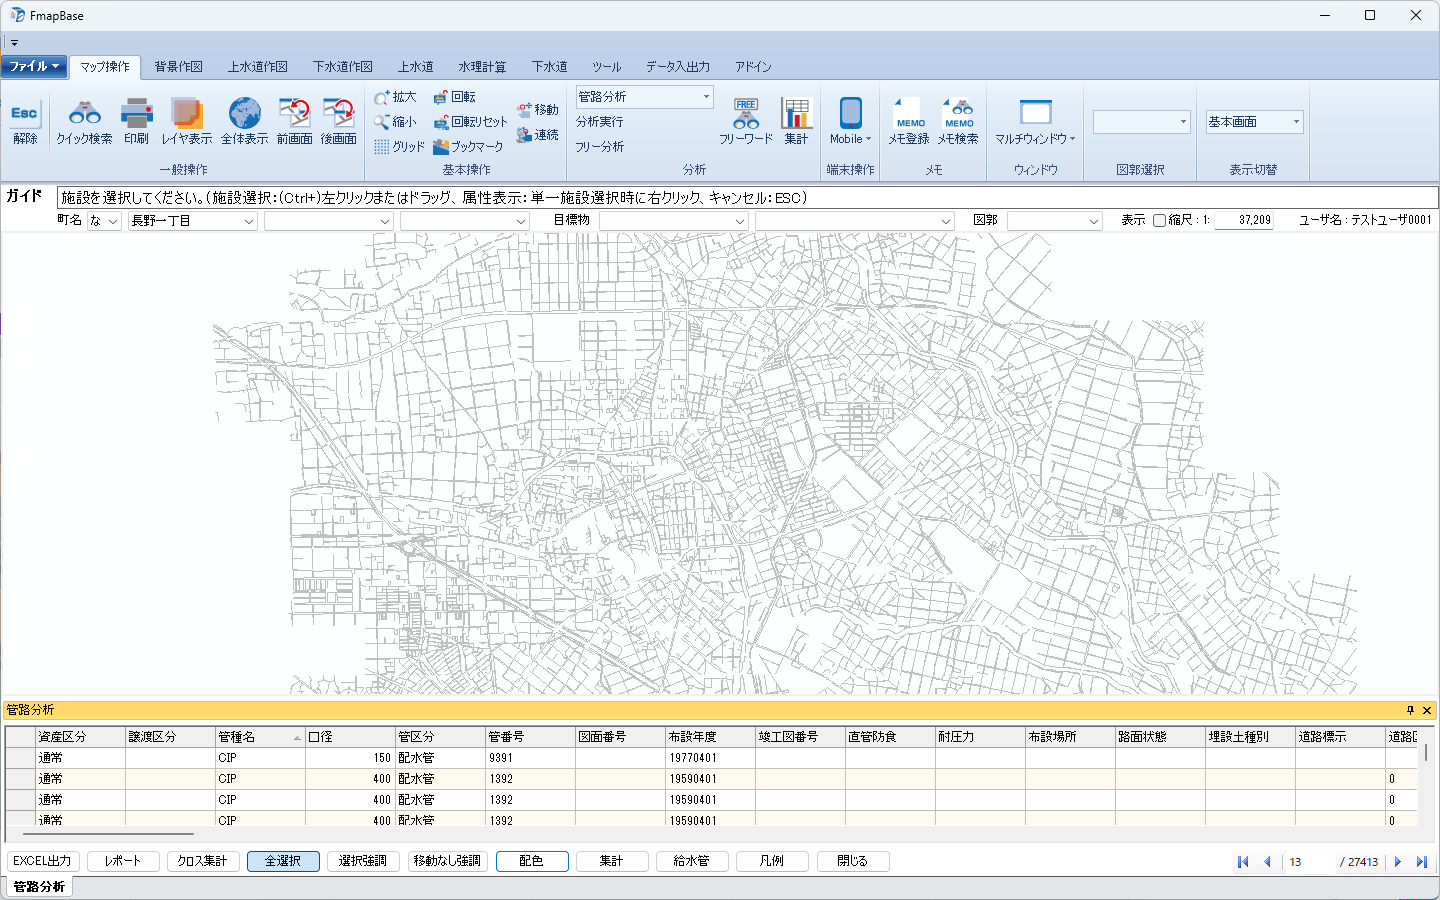Click the Esc 解除 cancel icon
Viewport: 1440px width, 900px height.
[25, 122]
